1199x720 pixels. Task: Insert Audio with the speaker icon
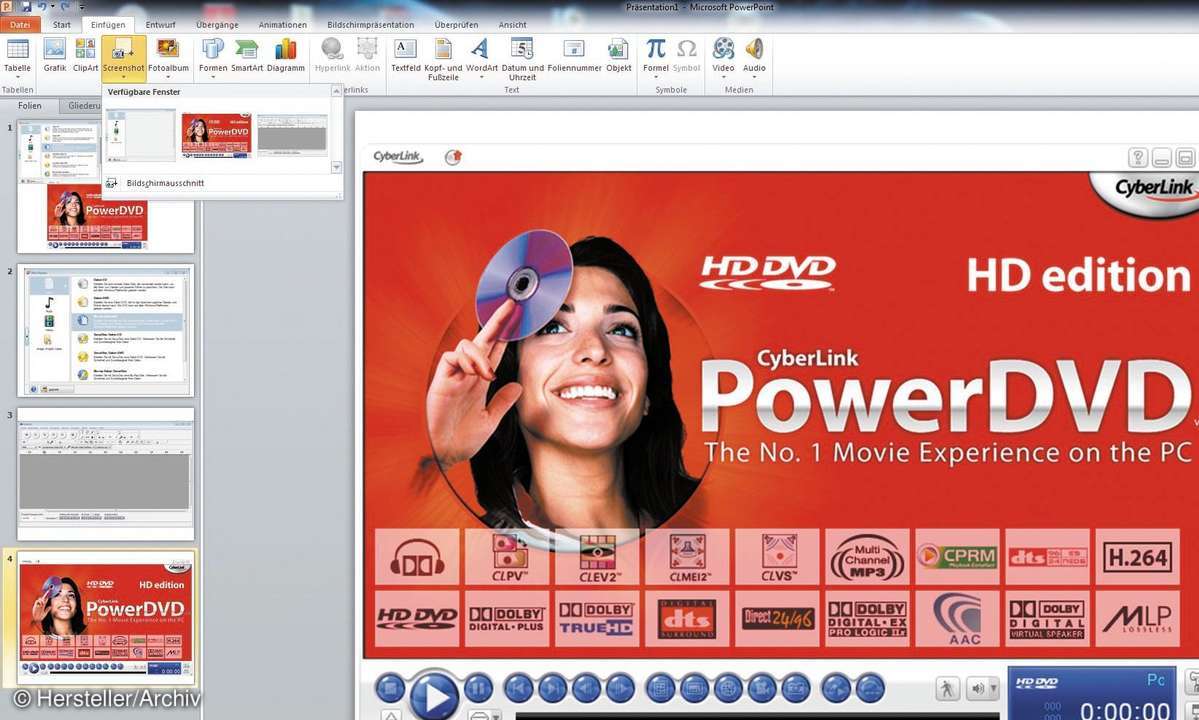(754, 49)
